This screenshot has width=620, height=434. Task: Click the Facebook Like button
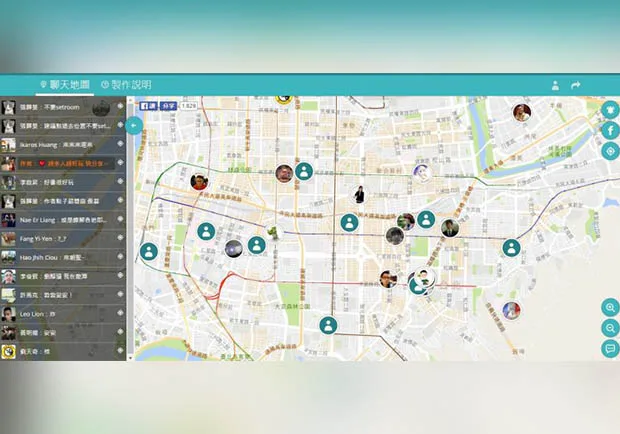click(149, 106)
